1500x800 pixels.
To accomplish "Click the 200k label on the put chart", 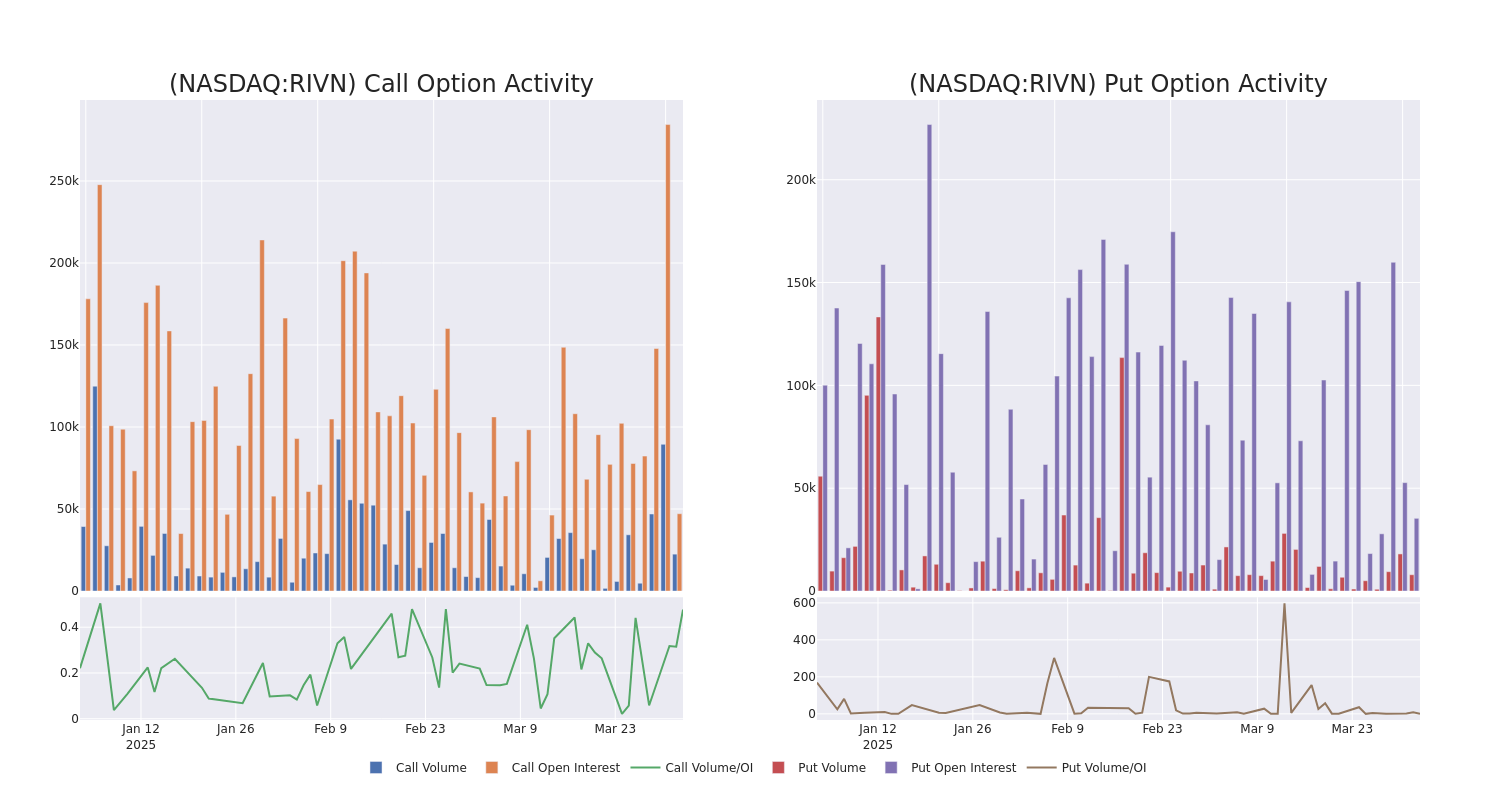I will (801, 180).
